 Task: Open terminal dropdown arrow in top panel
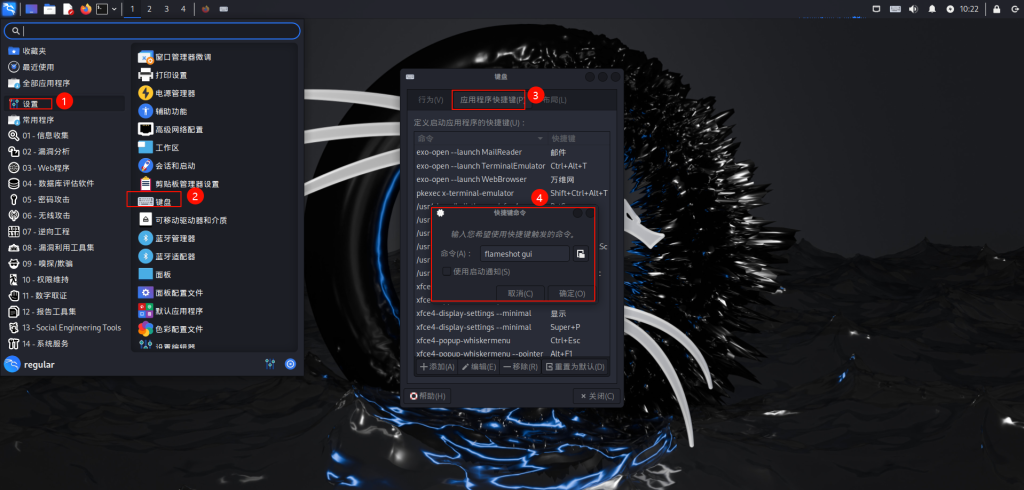point(114,9)
